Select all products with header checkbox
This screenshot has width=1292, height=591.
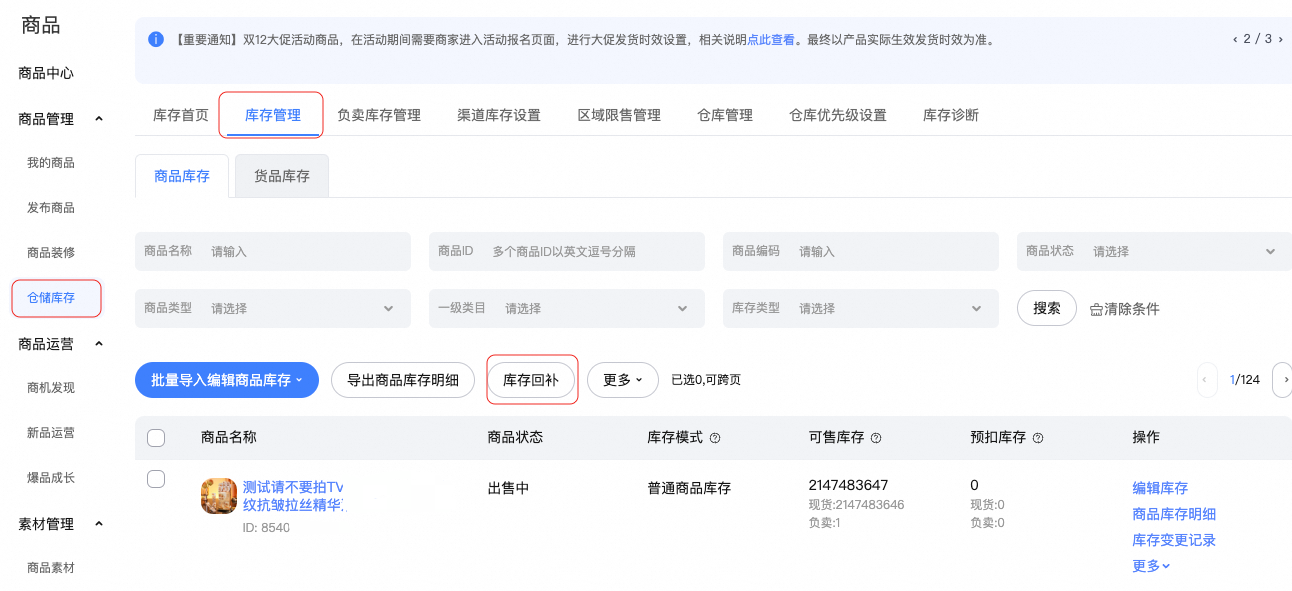tap(156, 437)
